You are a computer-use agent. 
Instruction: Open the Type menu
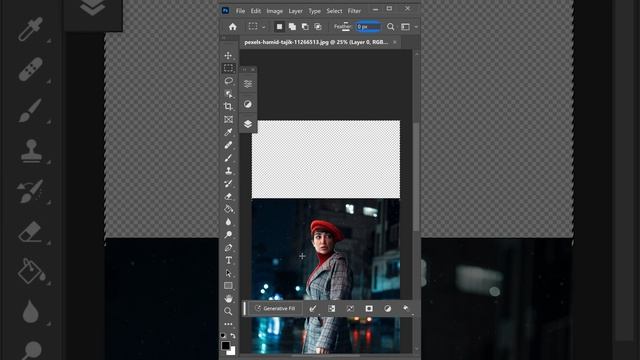314,11
